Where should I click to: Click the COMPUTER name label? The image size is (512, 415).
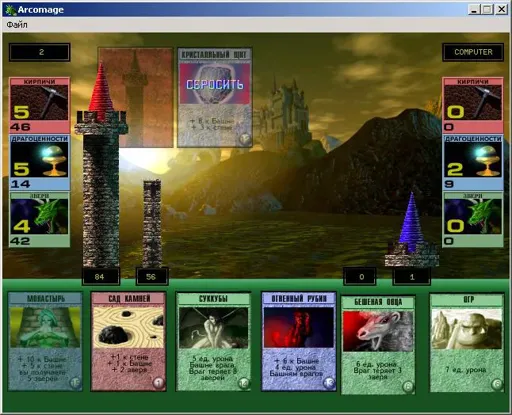pyautogui.click(x=473, y=52)
